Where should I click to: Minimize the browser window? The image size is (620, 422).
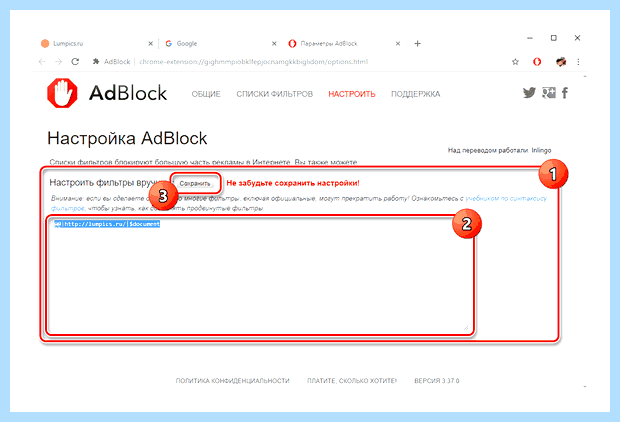pyautogui.click(x=530, y=38)
